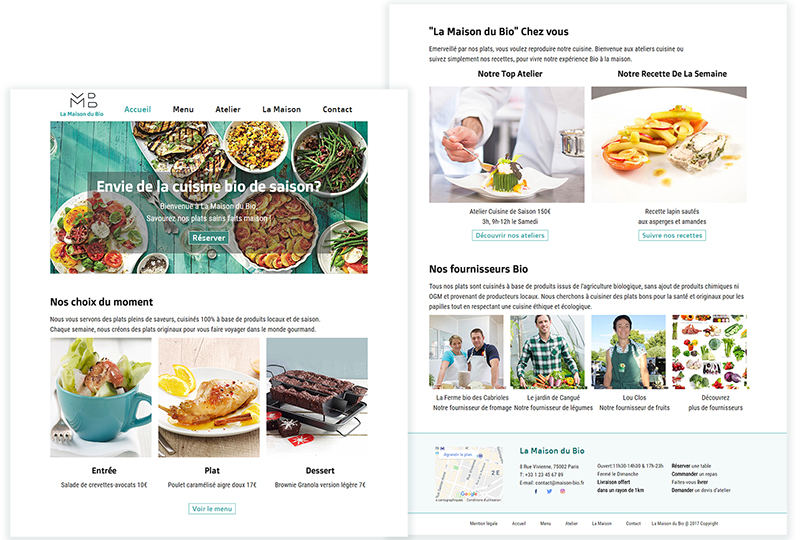
Task: Open the La Ferme bio des Cabrioles photo
Action: pos(466,352)
